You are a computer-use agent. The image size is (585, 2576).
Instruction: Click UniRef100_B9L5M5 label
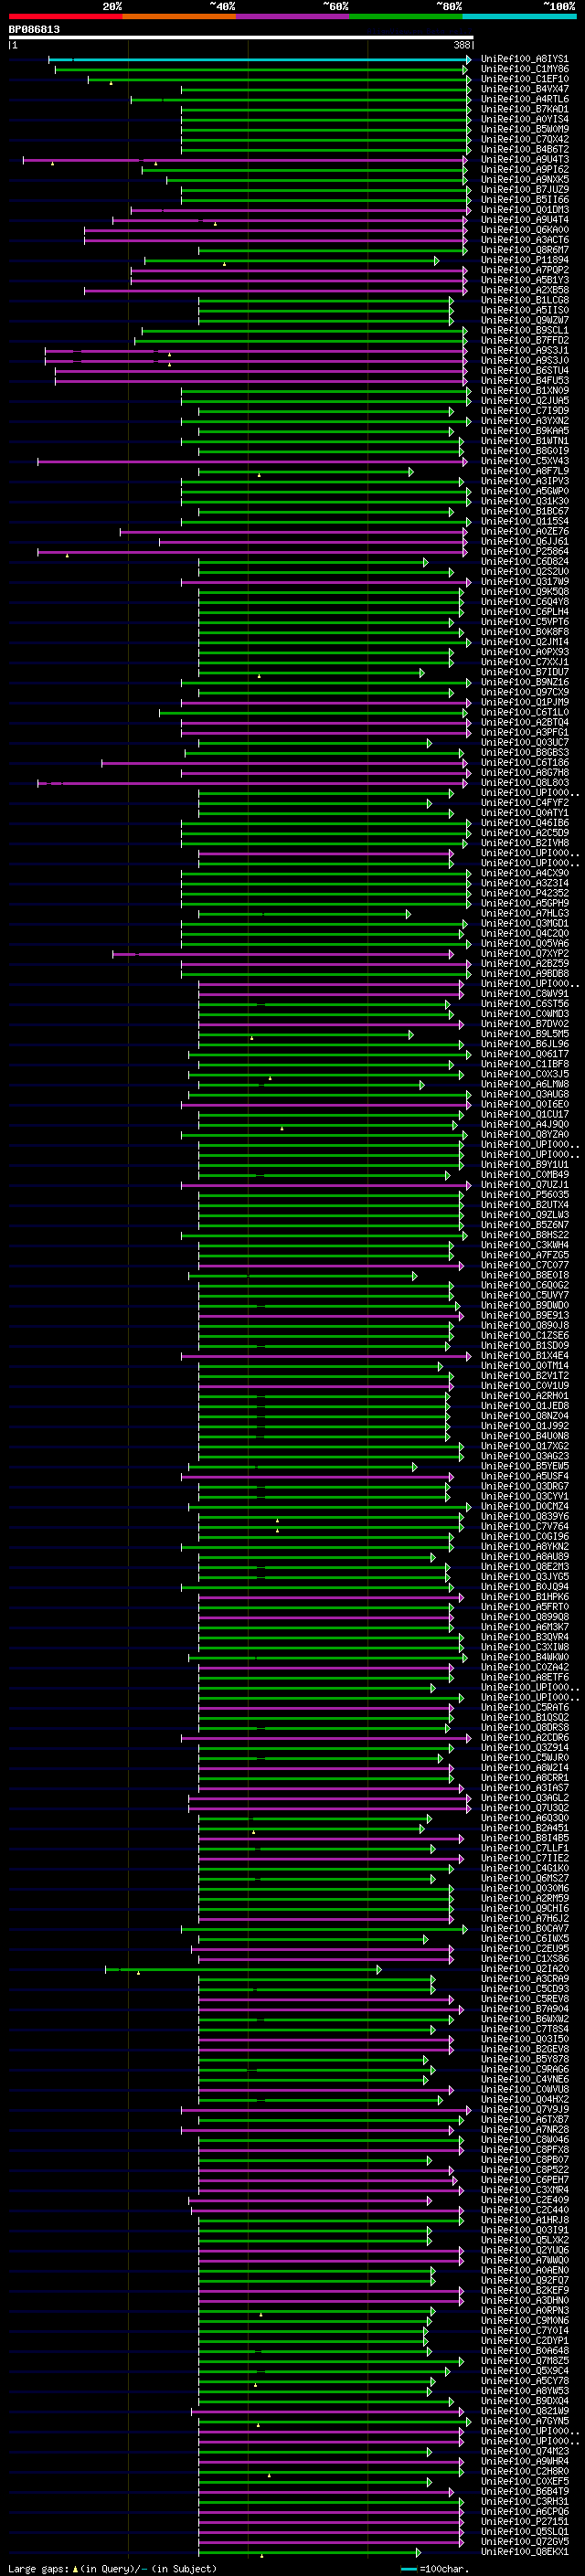(x=524, y=1034)
